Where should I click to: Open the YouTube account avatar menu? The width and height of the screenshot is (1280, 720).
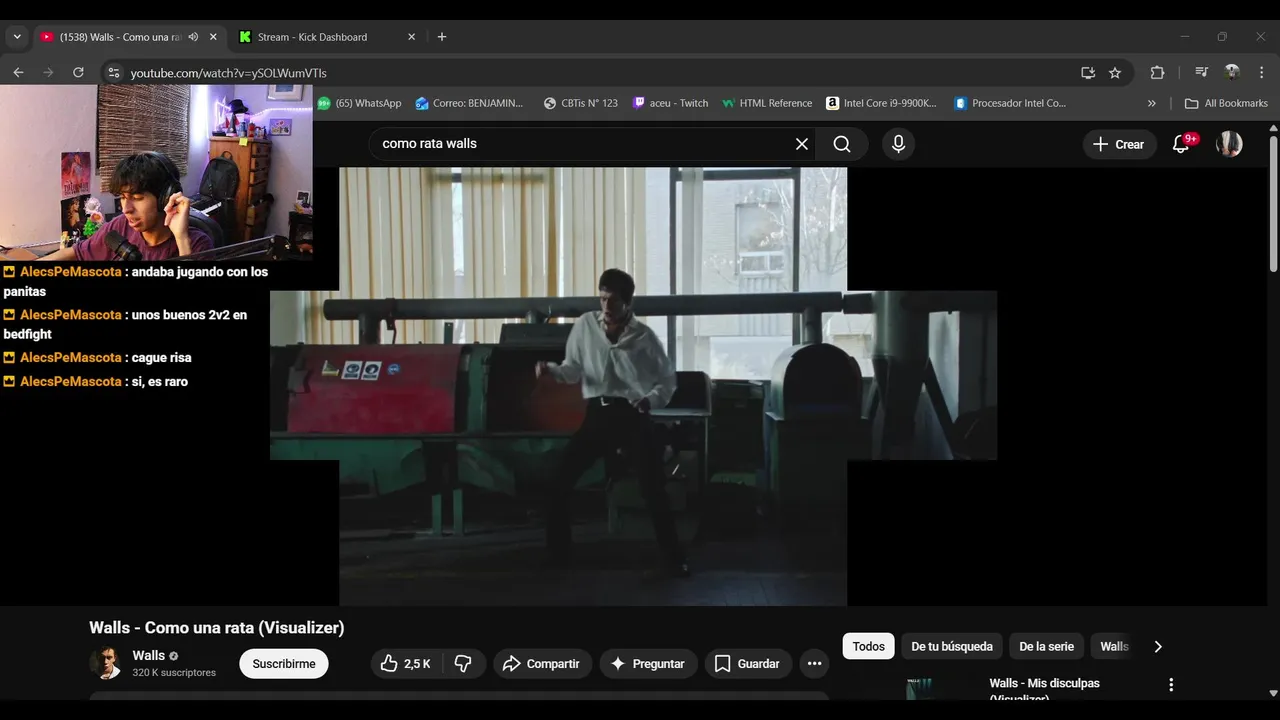pyautogui.click(x=1229, y=144)
